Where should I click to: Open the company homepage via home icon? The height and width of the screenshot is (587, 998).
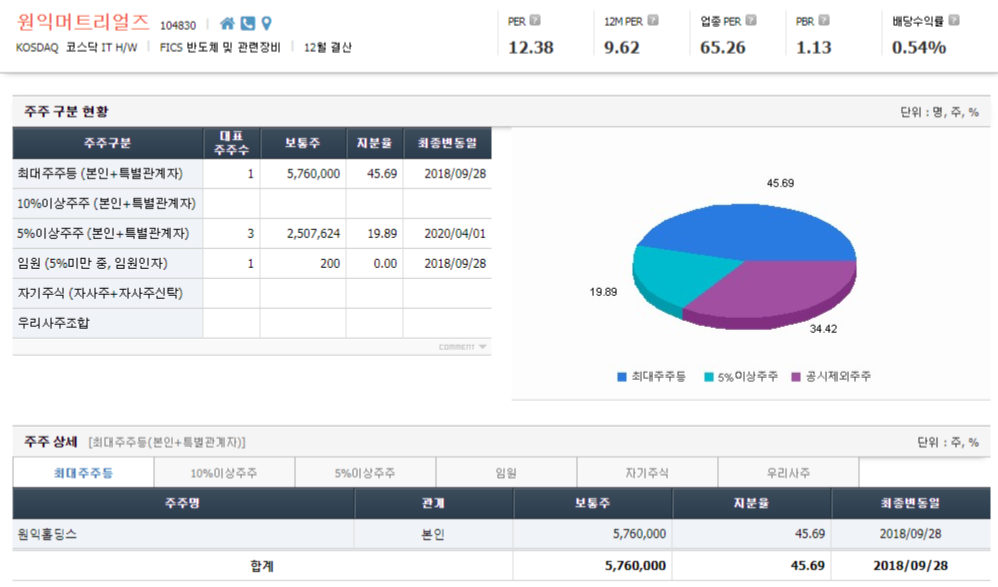tap(227, 24)
